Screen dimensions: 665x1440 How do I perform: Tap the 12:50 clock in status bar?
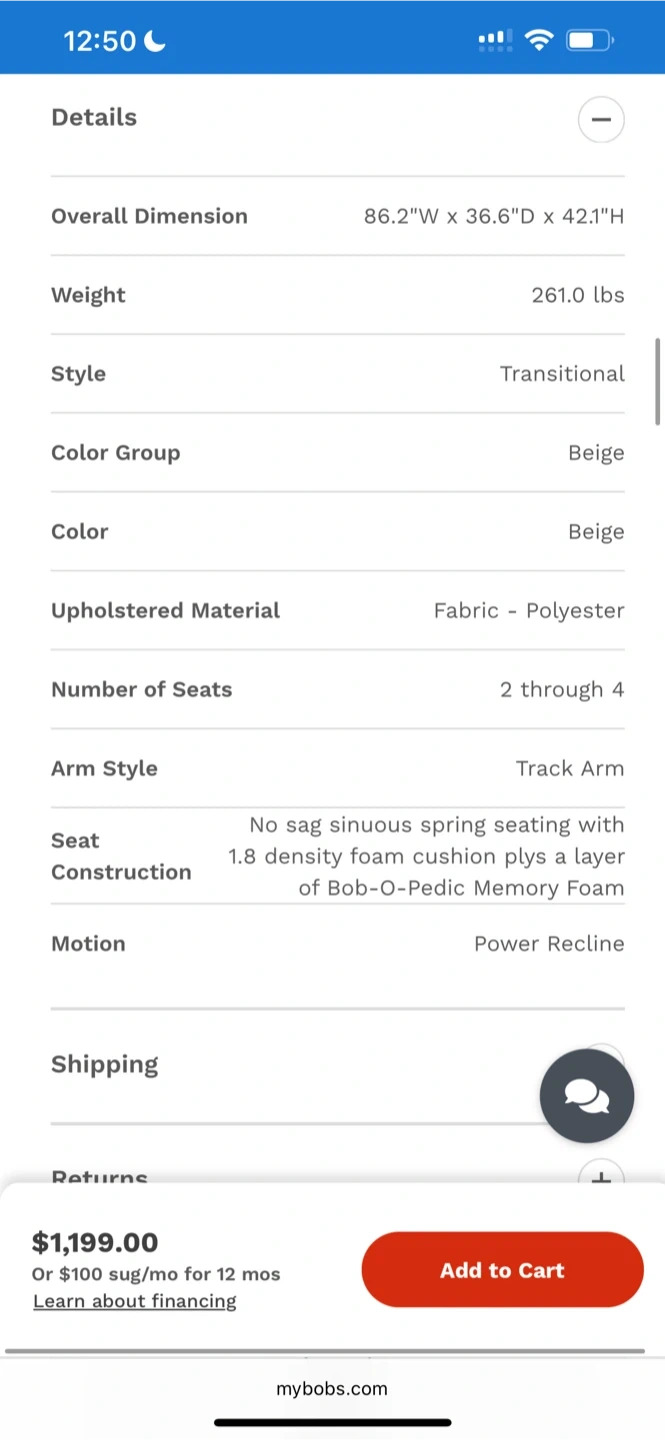click(100, 40)
